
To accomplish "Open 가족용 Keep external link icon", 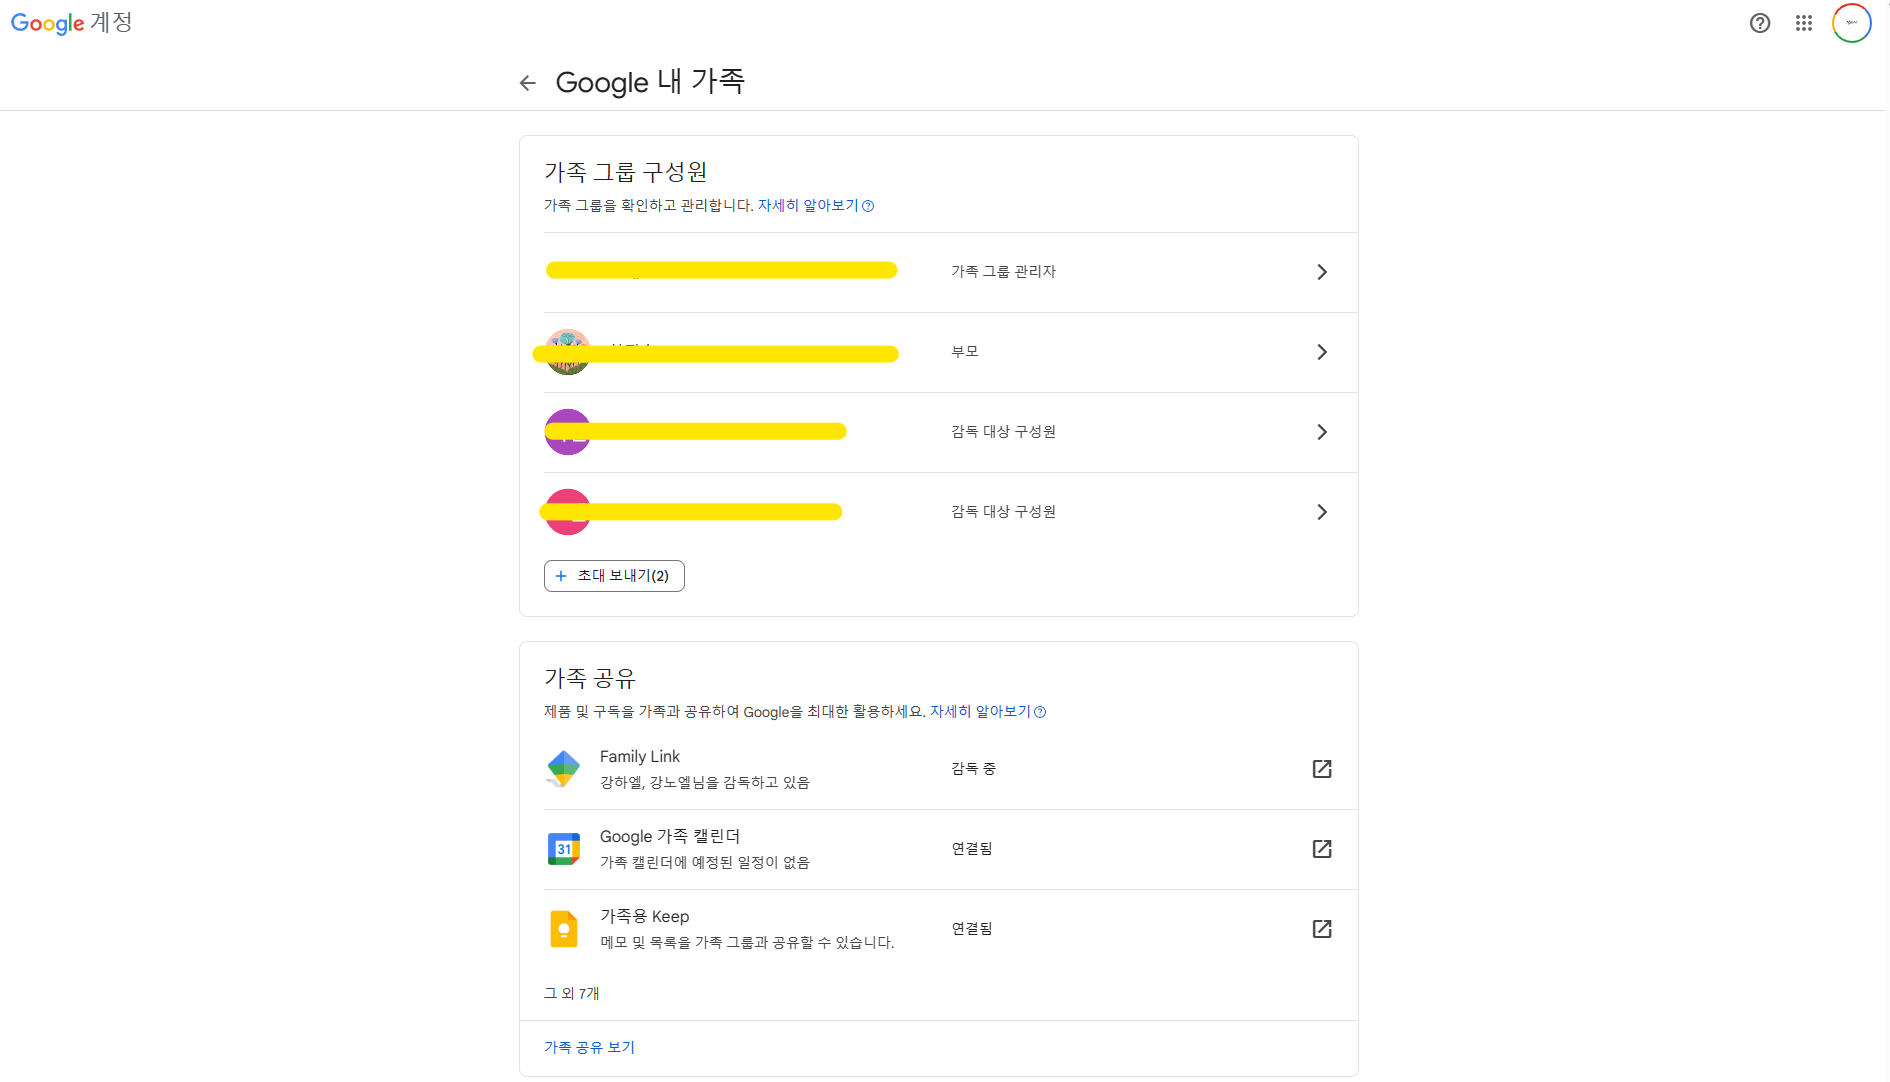I will (1322, 929).
